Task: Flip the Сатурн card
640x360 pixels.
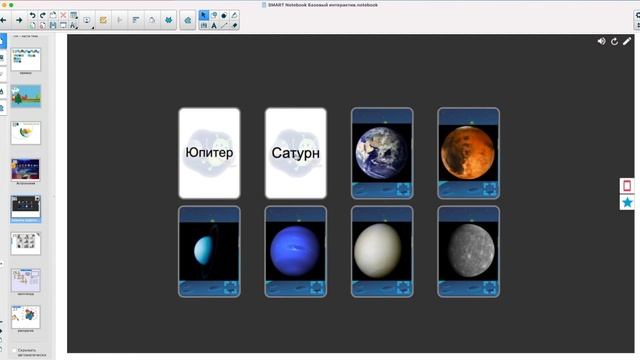Action: tap(296, 153)
